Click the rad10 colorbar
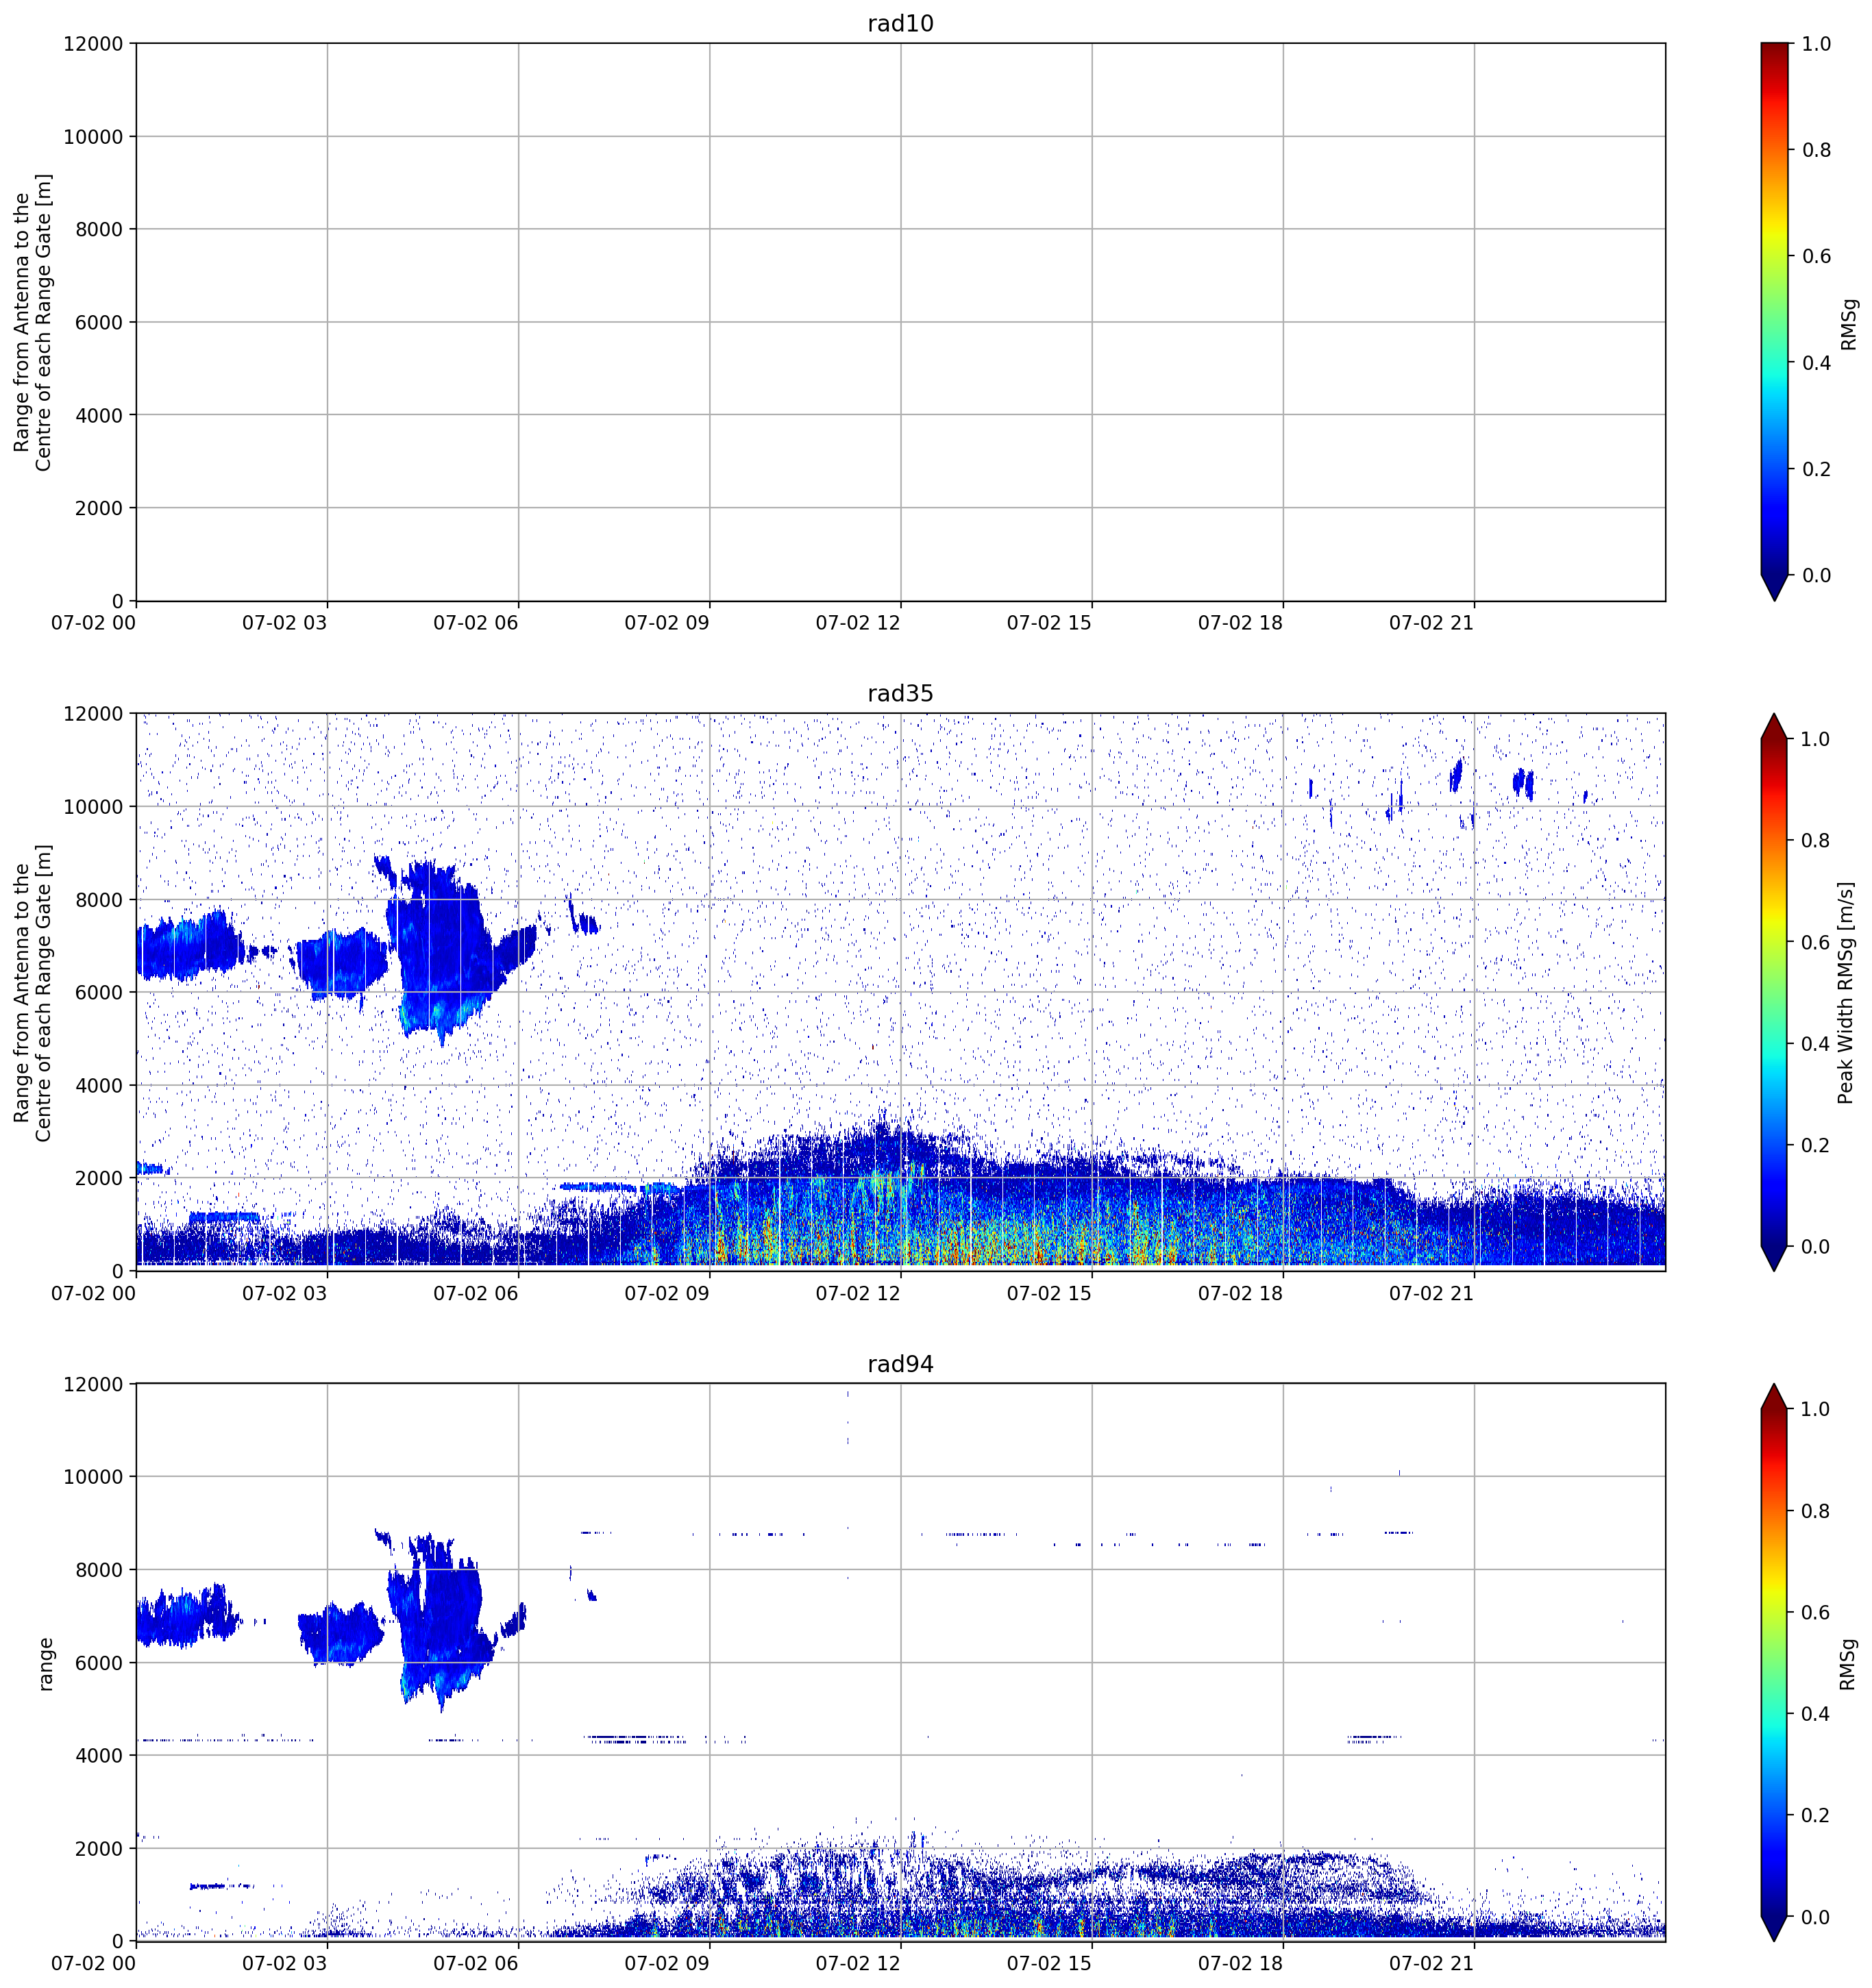The height and width of the screenshot is (1988, 1872). (1774, 321)
